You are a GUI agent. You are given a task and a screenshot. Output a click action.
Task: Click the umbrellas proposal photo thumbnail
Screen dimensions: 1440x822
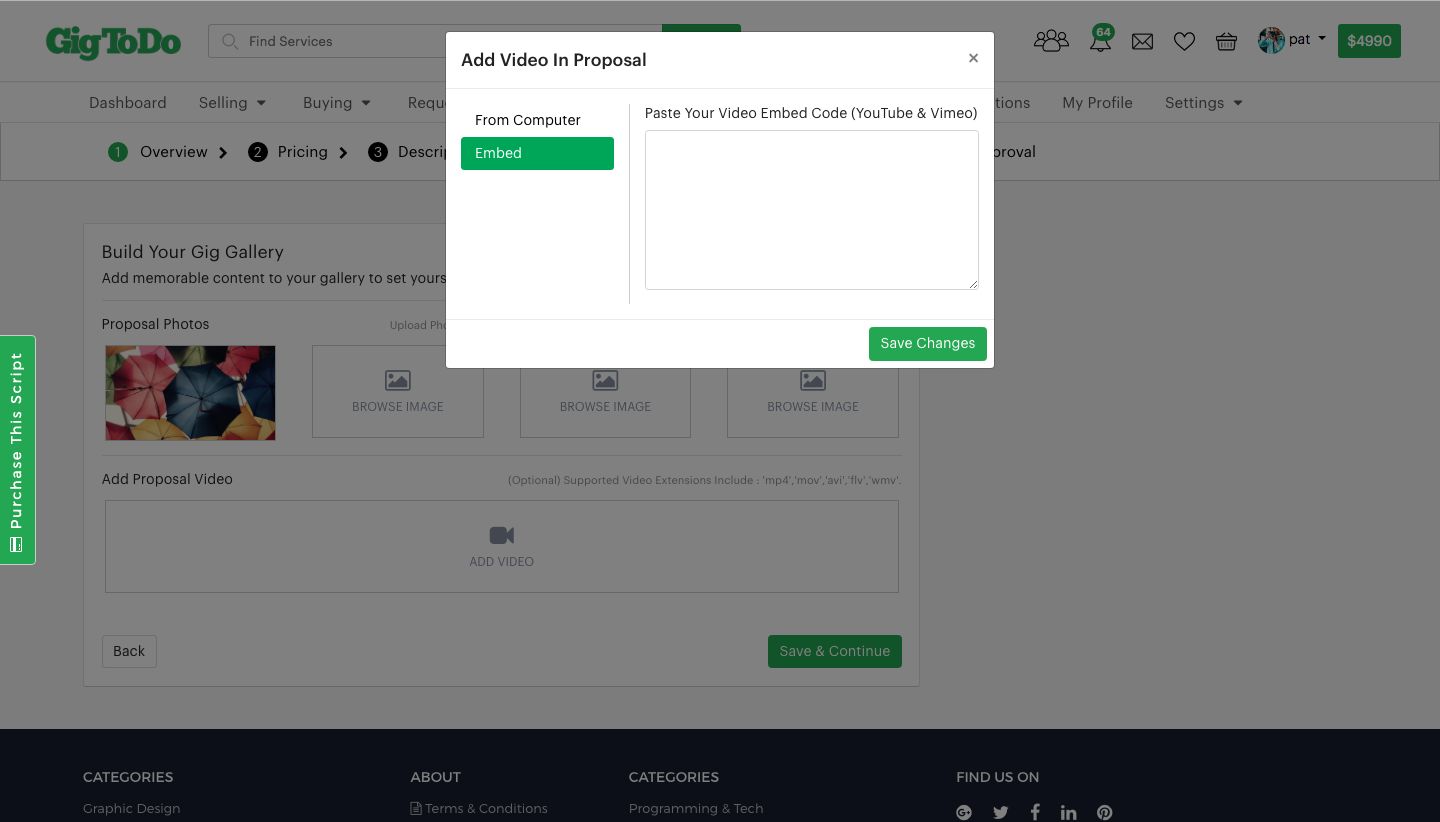(x=190, y=393)
